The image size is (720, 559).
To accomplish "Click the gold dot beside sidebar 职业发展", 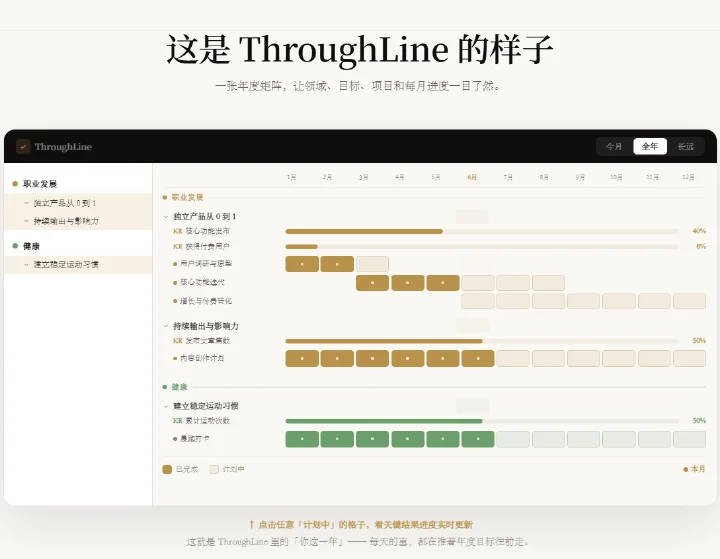I will (15, 184).
